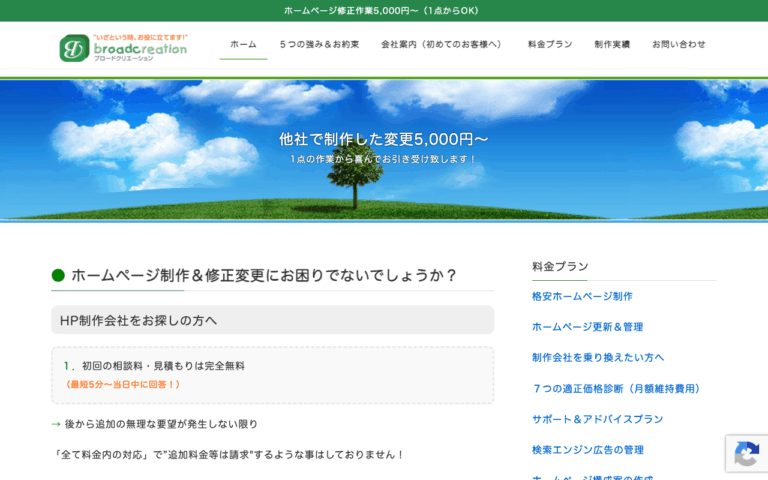Go to 会社案内（初めてのお客様へ）page
Screen dimensions: 768x480
point(443,44)
